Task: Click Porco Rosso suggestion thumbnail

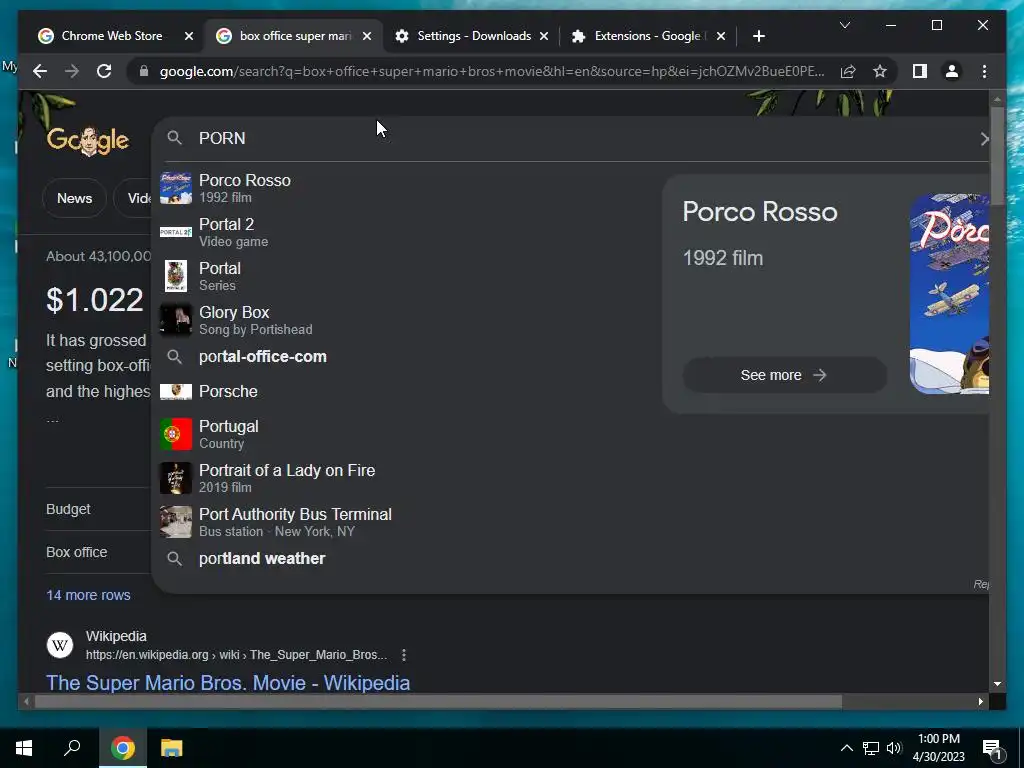Action: [176, 188]
